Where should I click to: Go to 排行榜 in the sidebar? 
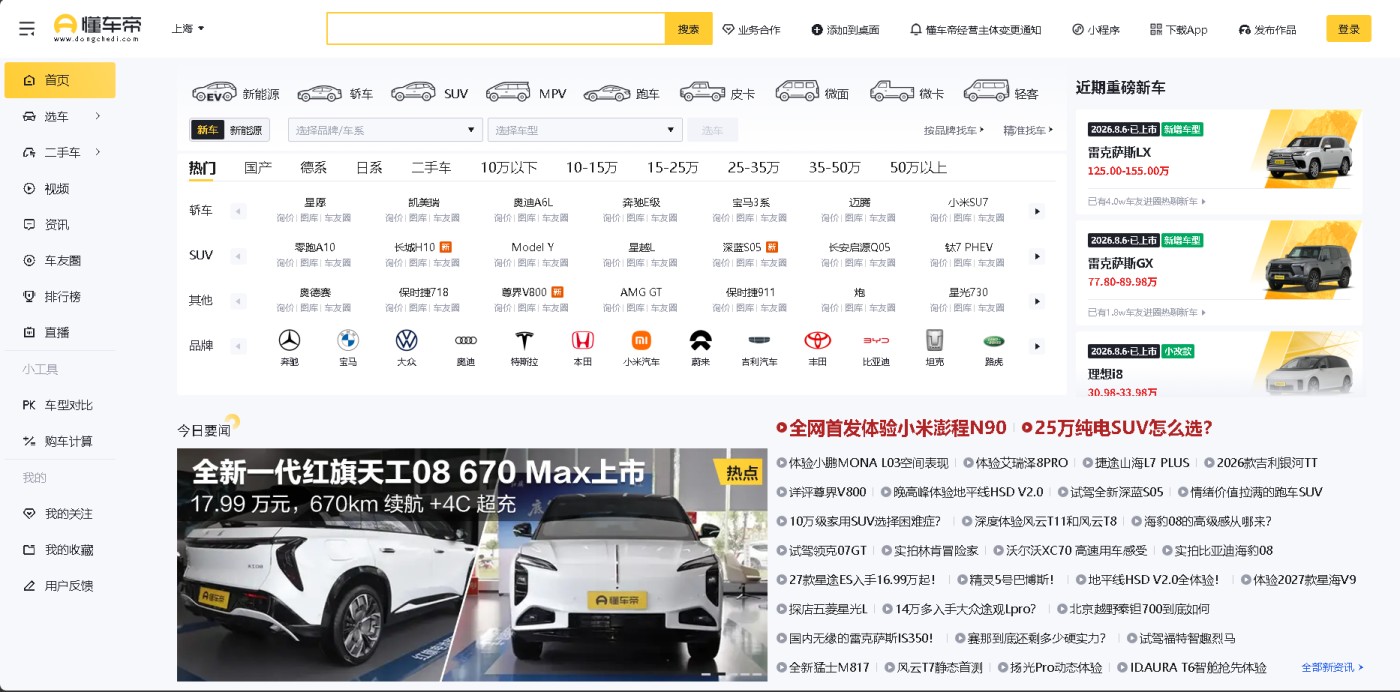pyautogui.click(x=60, y=296)
